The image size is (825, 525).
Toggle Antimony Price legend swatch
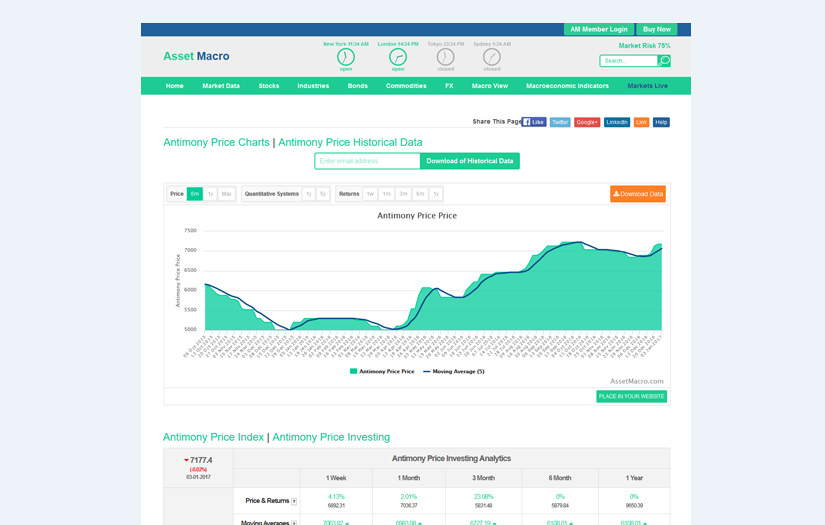(x=353, y=371)
